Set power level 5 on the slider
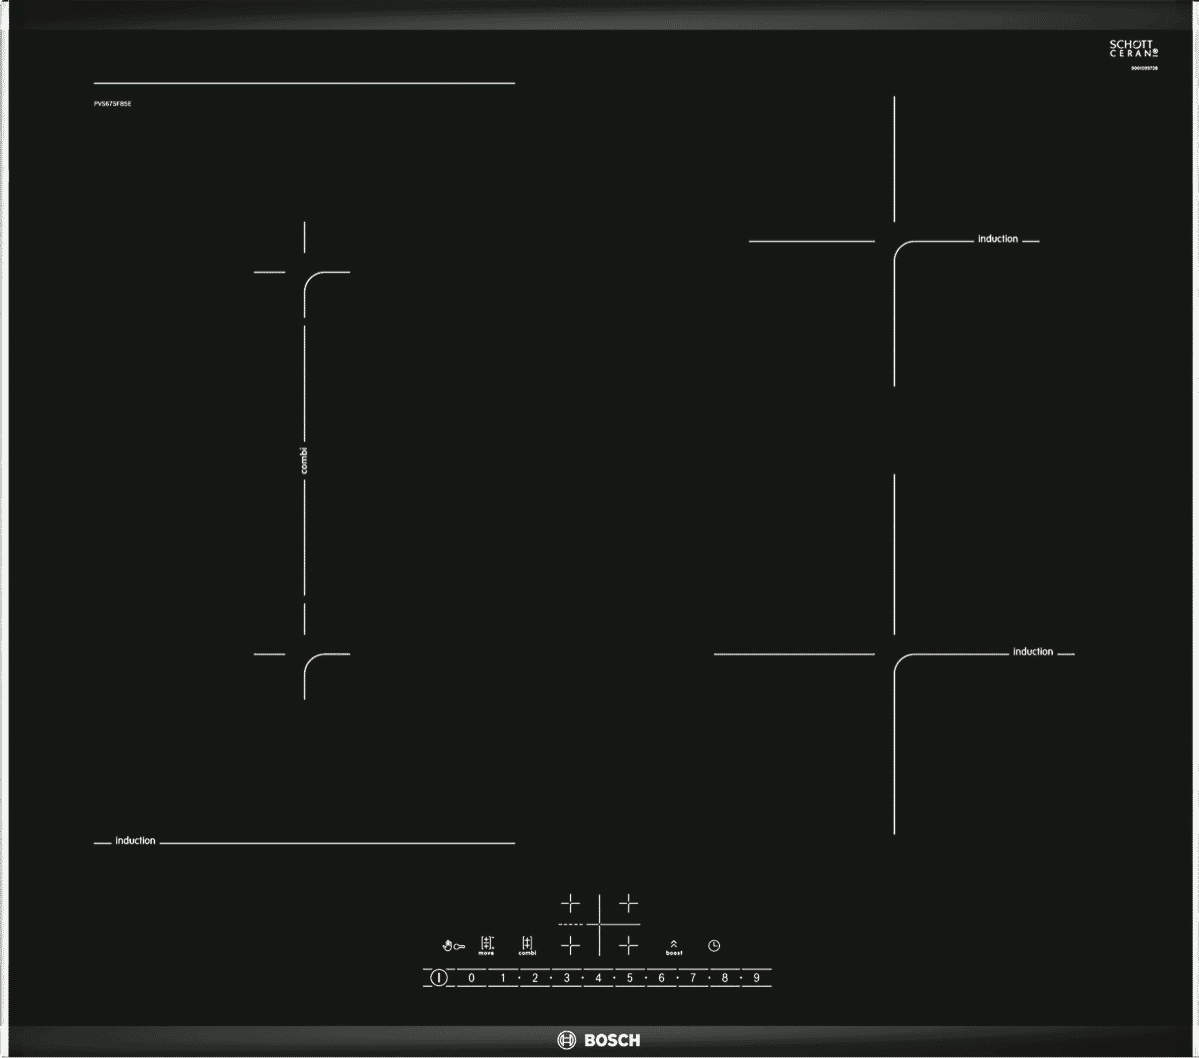Image resolution: width=1199 pixels, height=1058 pixels. pos(630,977)
